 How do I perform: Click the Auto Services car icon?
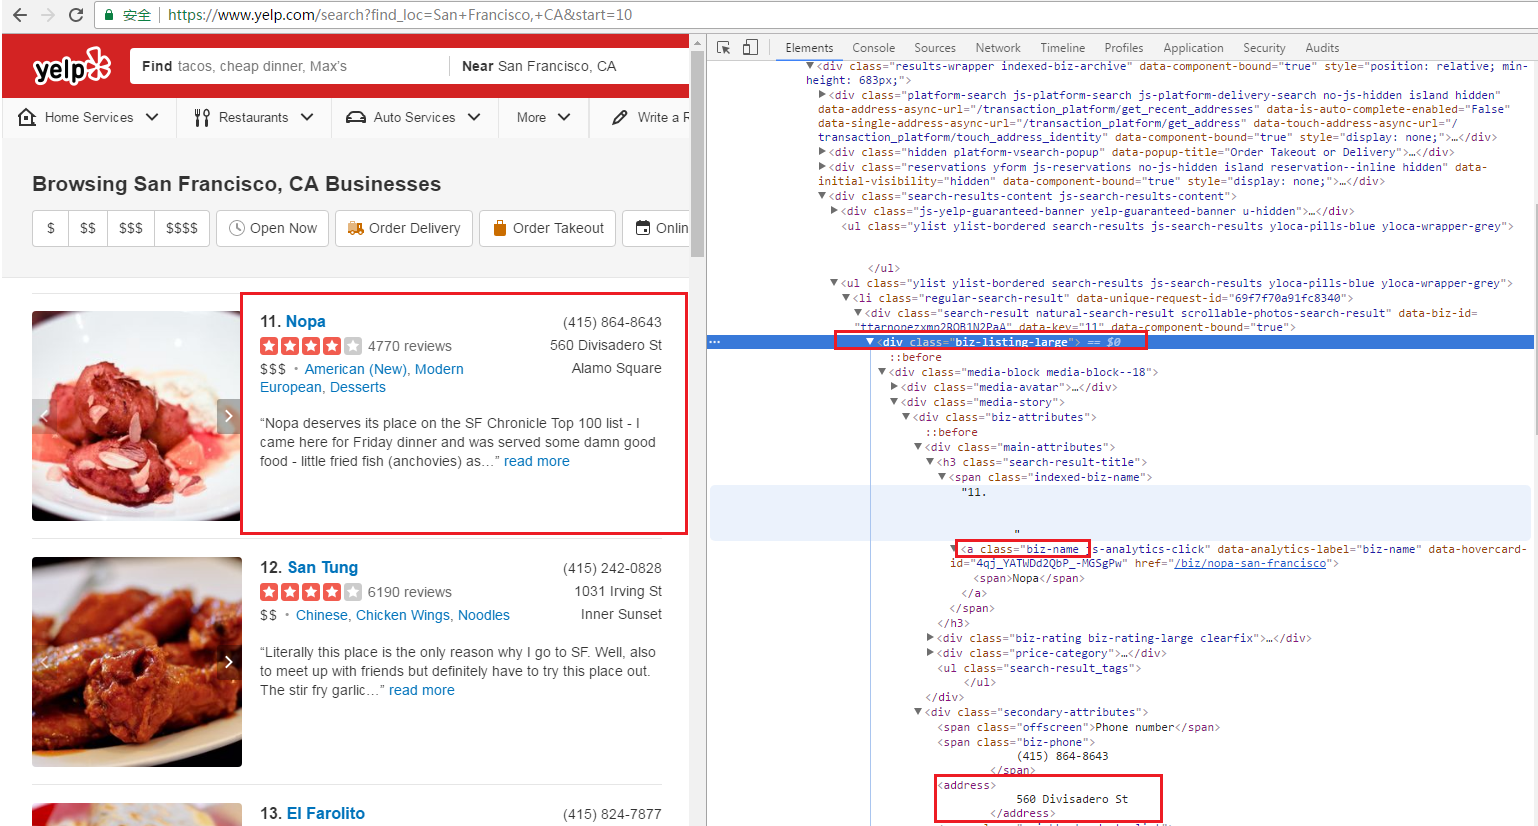(355, 117)
